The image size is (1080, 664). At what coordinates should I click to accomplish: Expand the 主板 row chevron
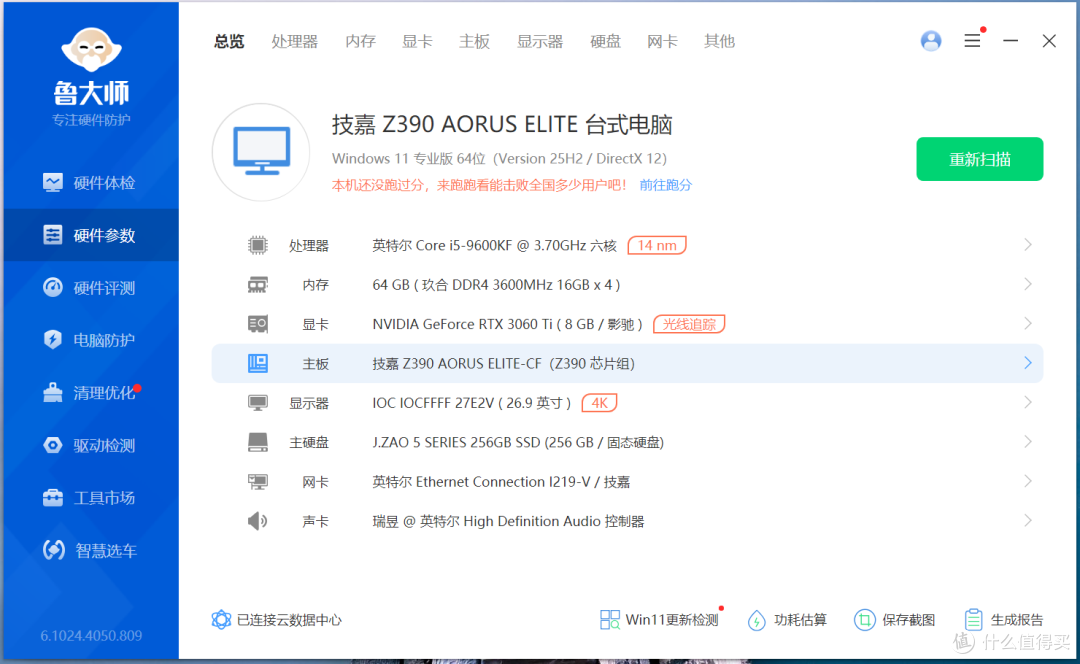[x=1028, y=362]
